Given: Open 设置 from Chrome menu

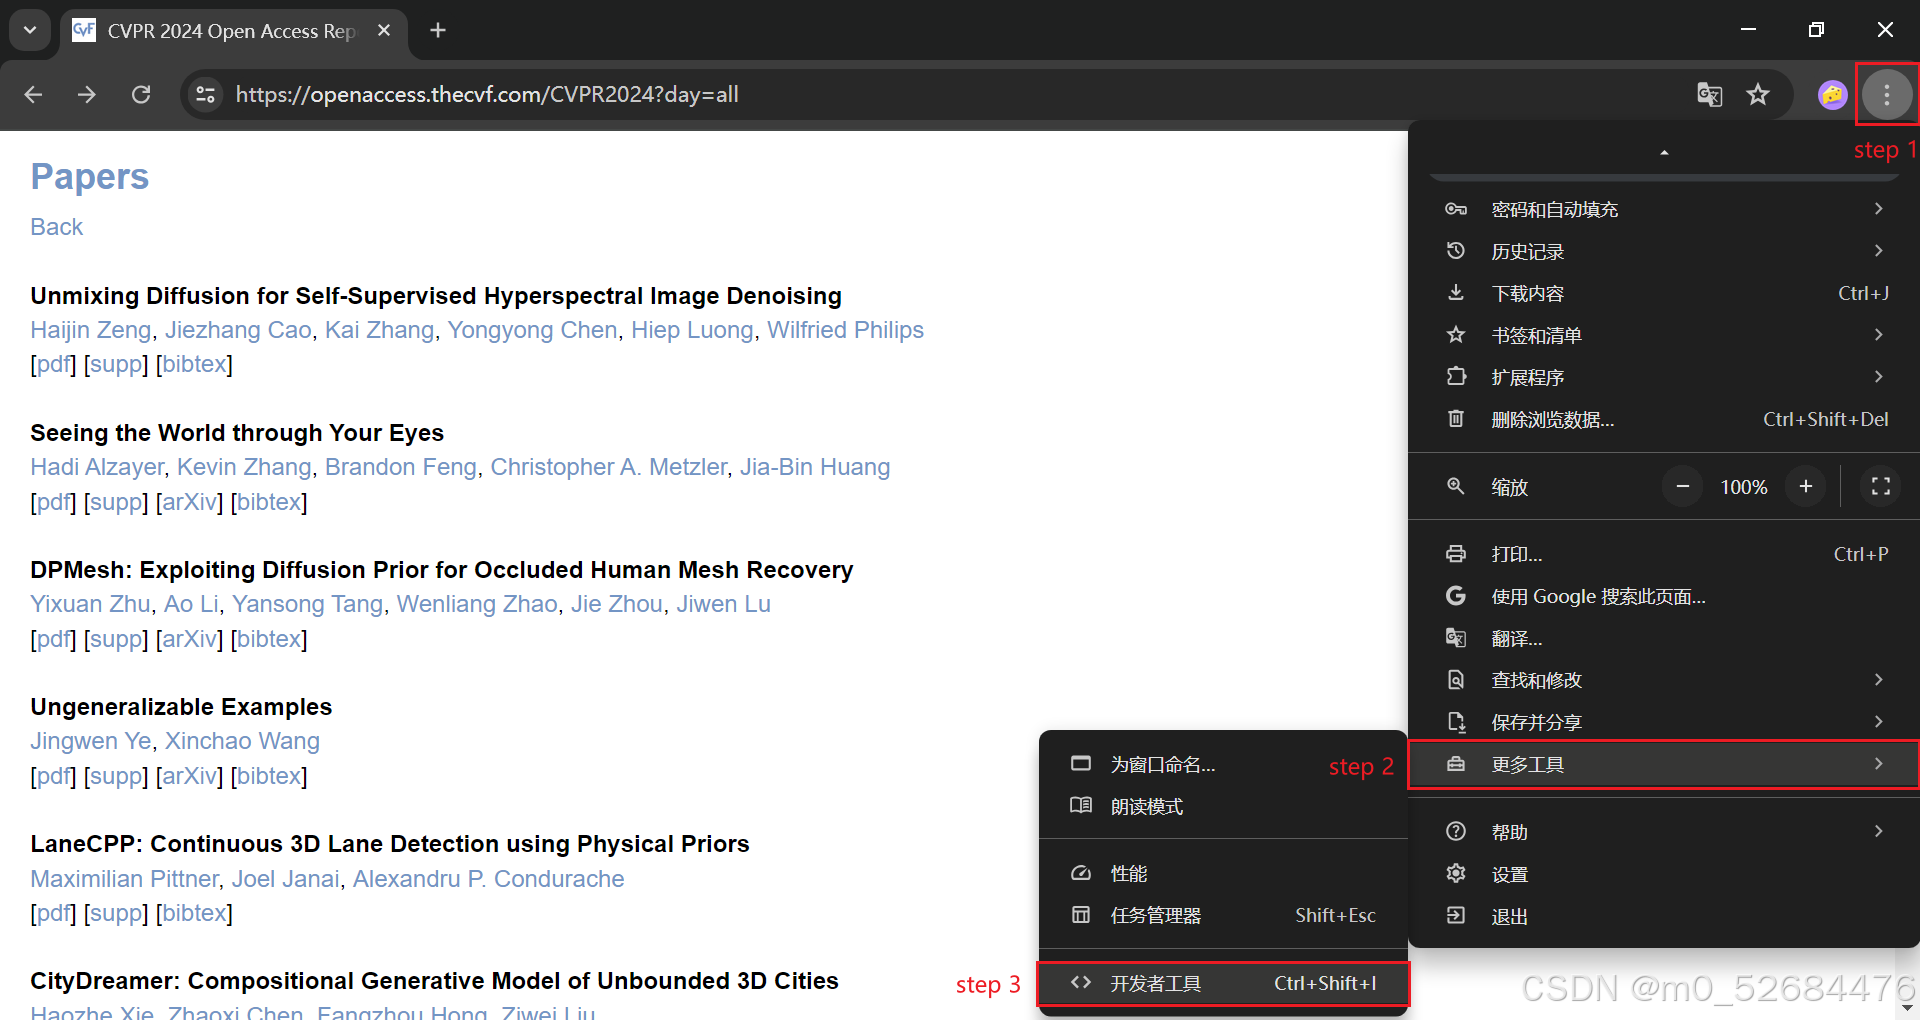Looking at the screenshot, I should pos(1664,874).
